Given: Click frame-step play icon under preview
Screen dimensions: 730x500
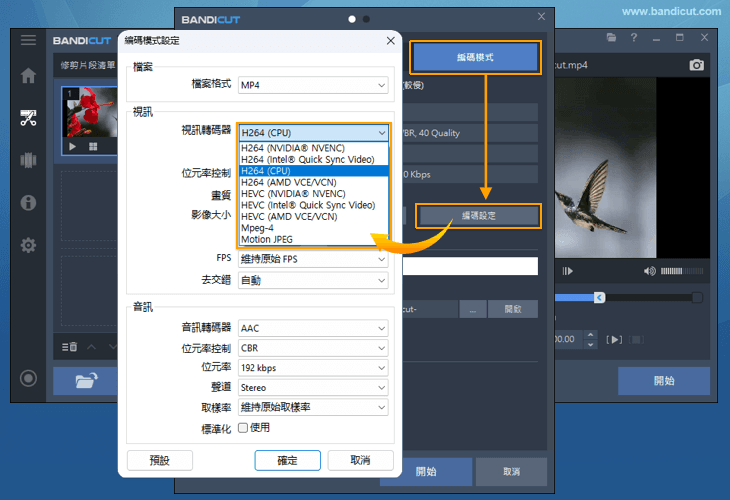Looking at the screenshot, I should tap(568, 271).
